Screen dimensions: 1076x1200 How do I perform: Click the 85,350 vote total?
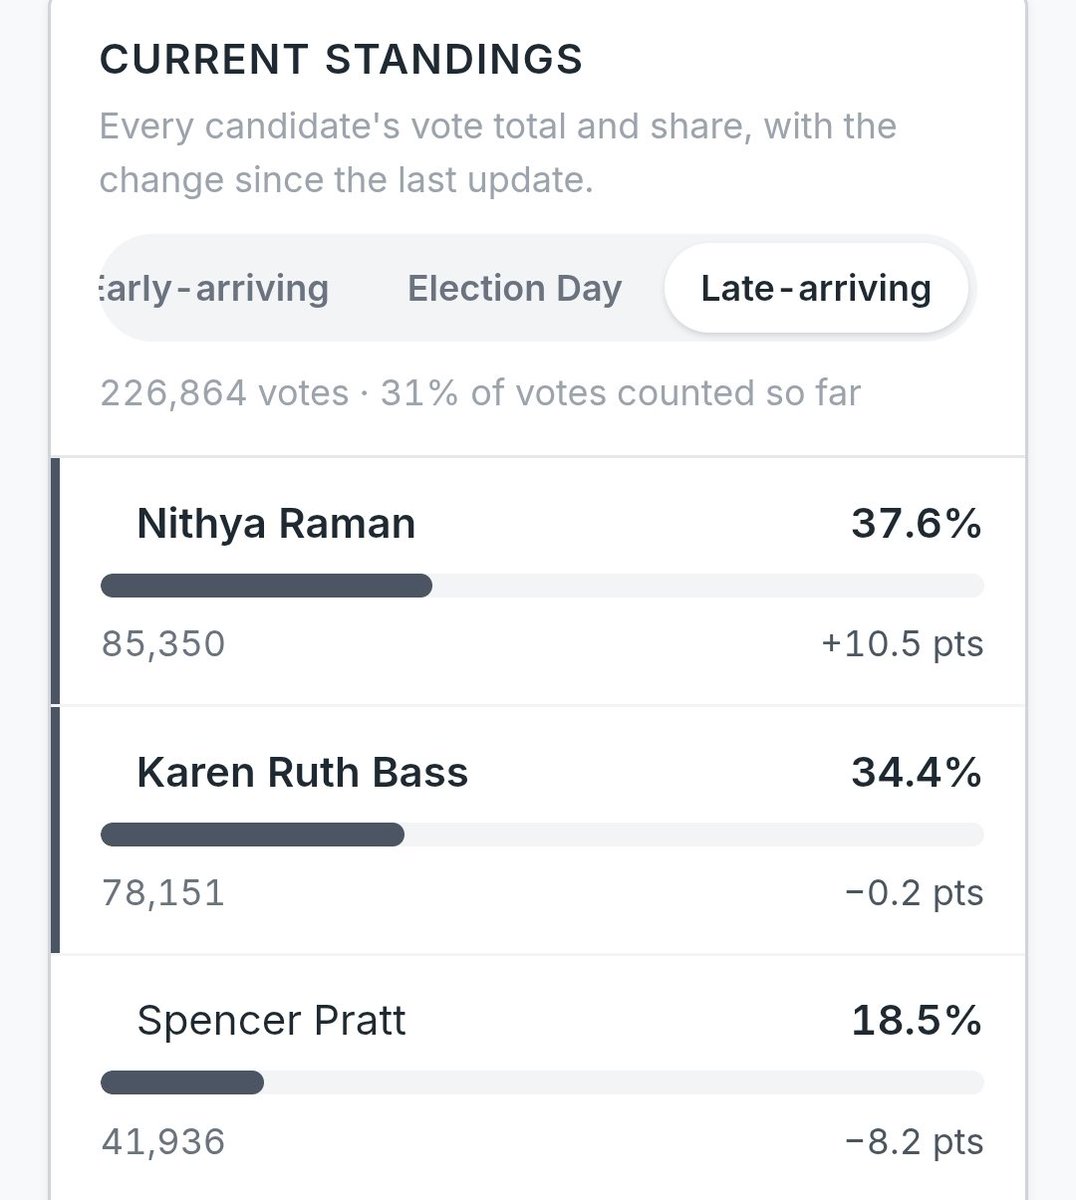click(x=163, y=644)
